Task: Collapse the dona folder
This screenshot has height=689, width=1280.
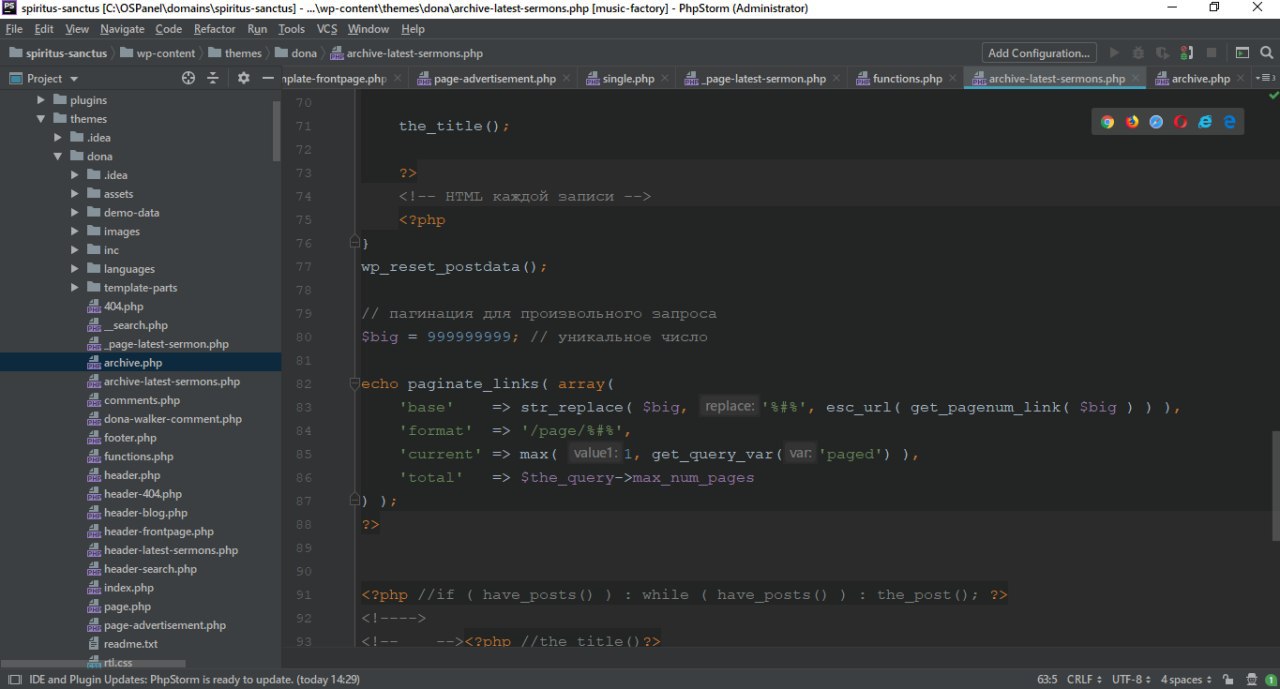Action: (59, 156)
